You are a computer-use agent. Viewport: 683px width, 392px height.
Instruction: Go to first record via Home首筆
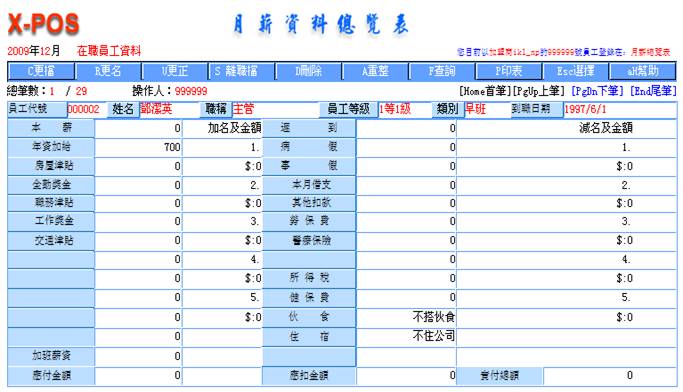coord(483,91)
